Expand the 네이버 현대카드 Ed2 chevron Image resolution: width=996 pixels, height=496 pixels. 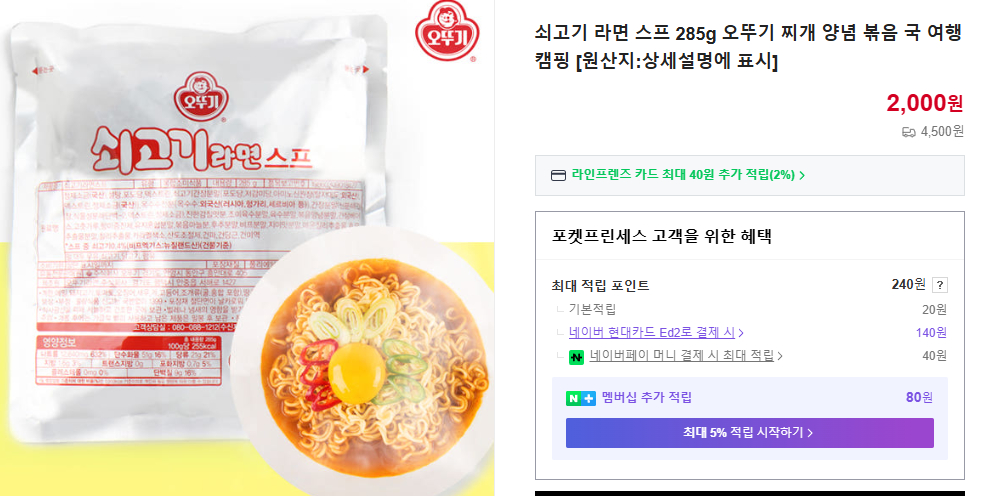coord(741,333)
